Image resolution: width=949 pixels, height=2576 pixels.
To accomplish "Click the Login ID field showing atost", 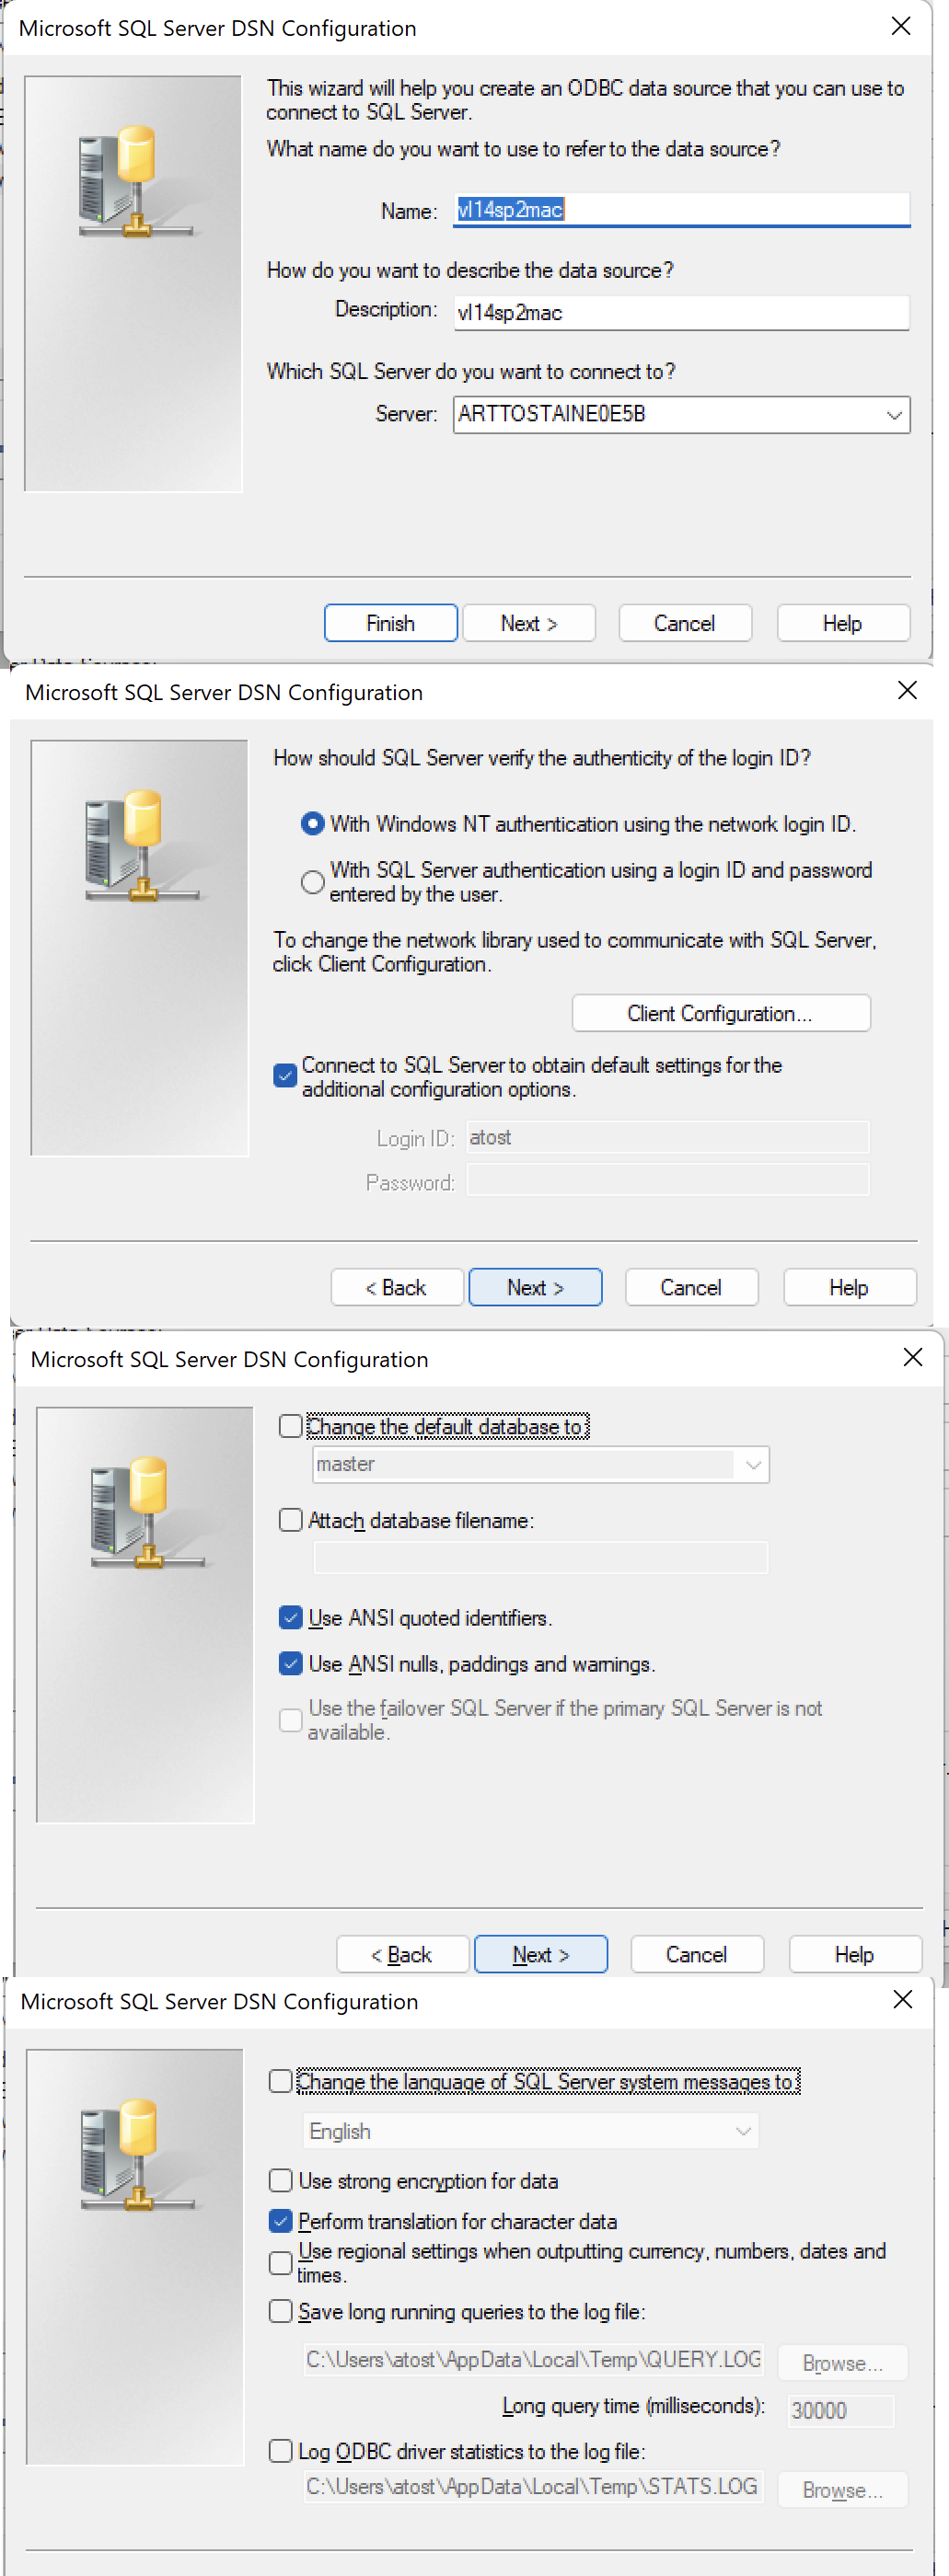I will coord(668,1138).
